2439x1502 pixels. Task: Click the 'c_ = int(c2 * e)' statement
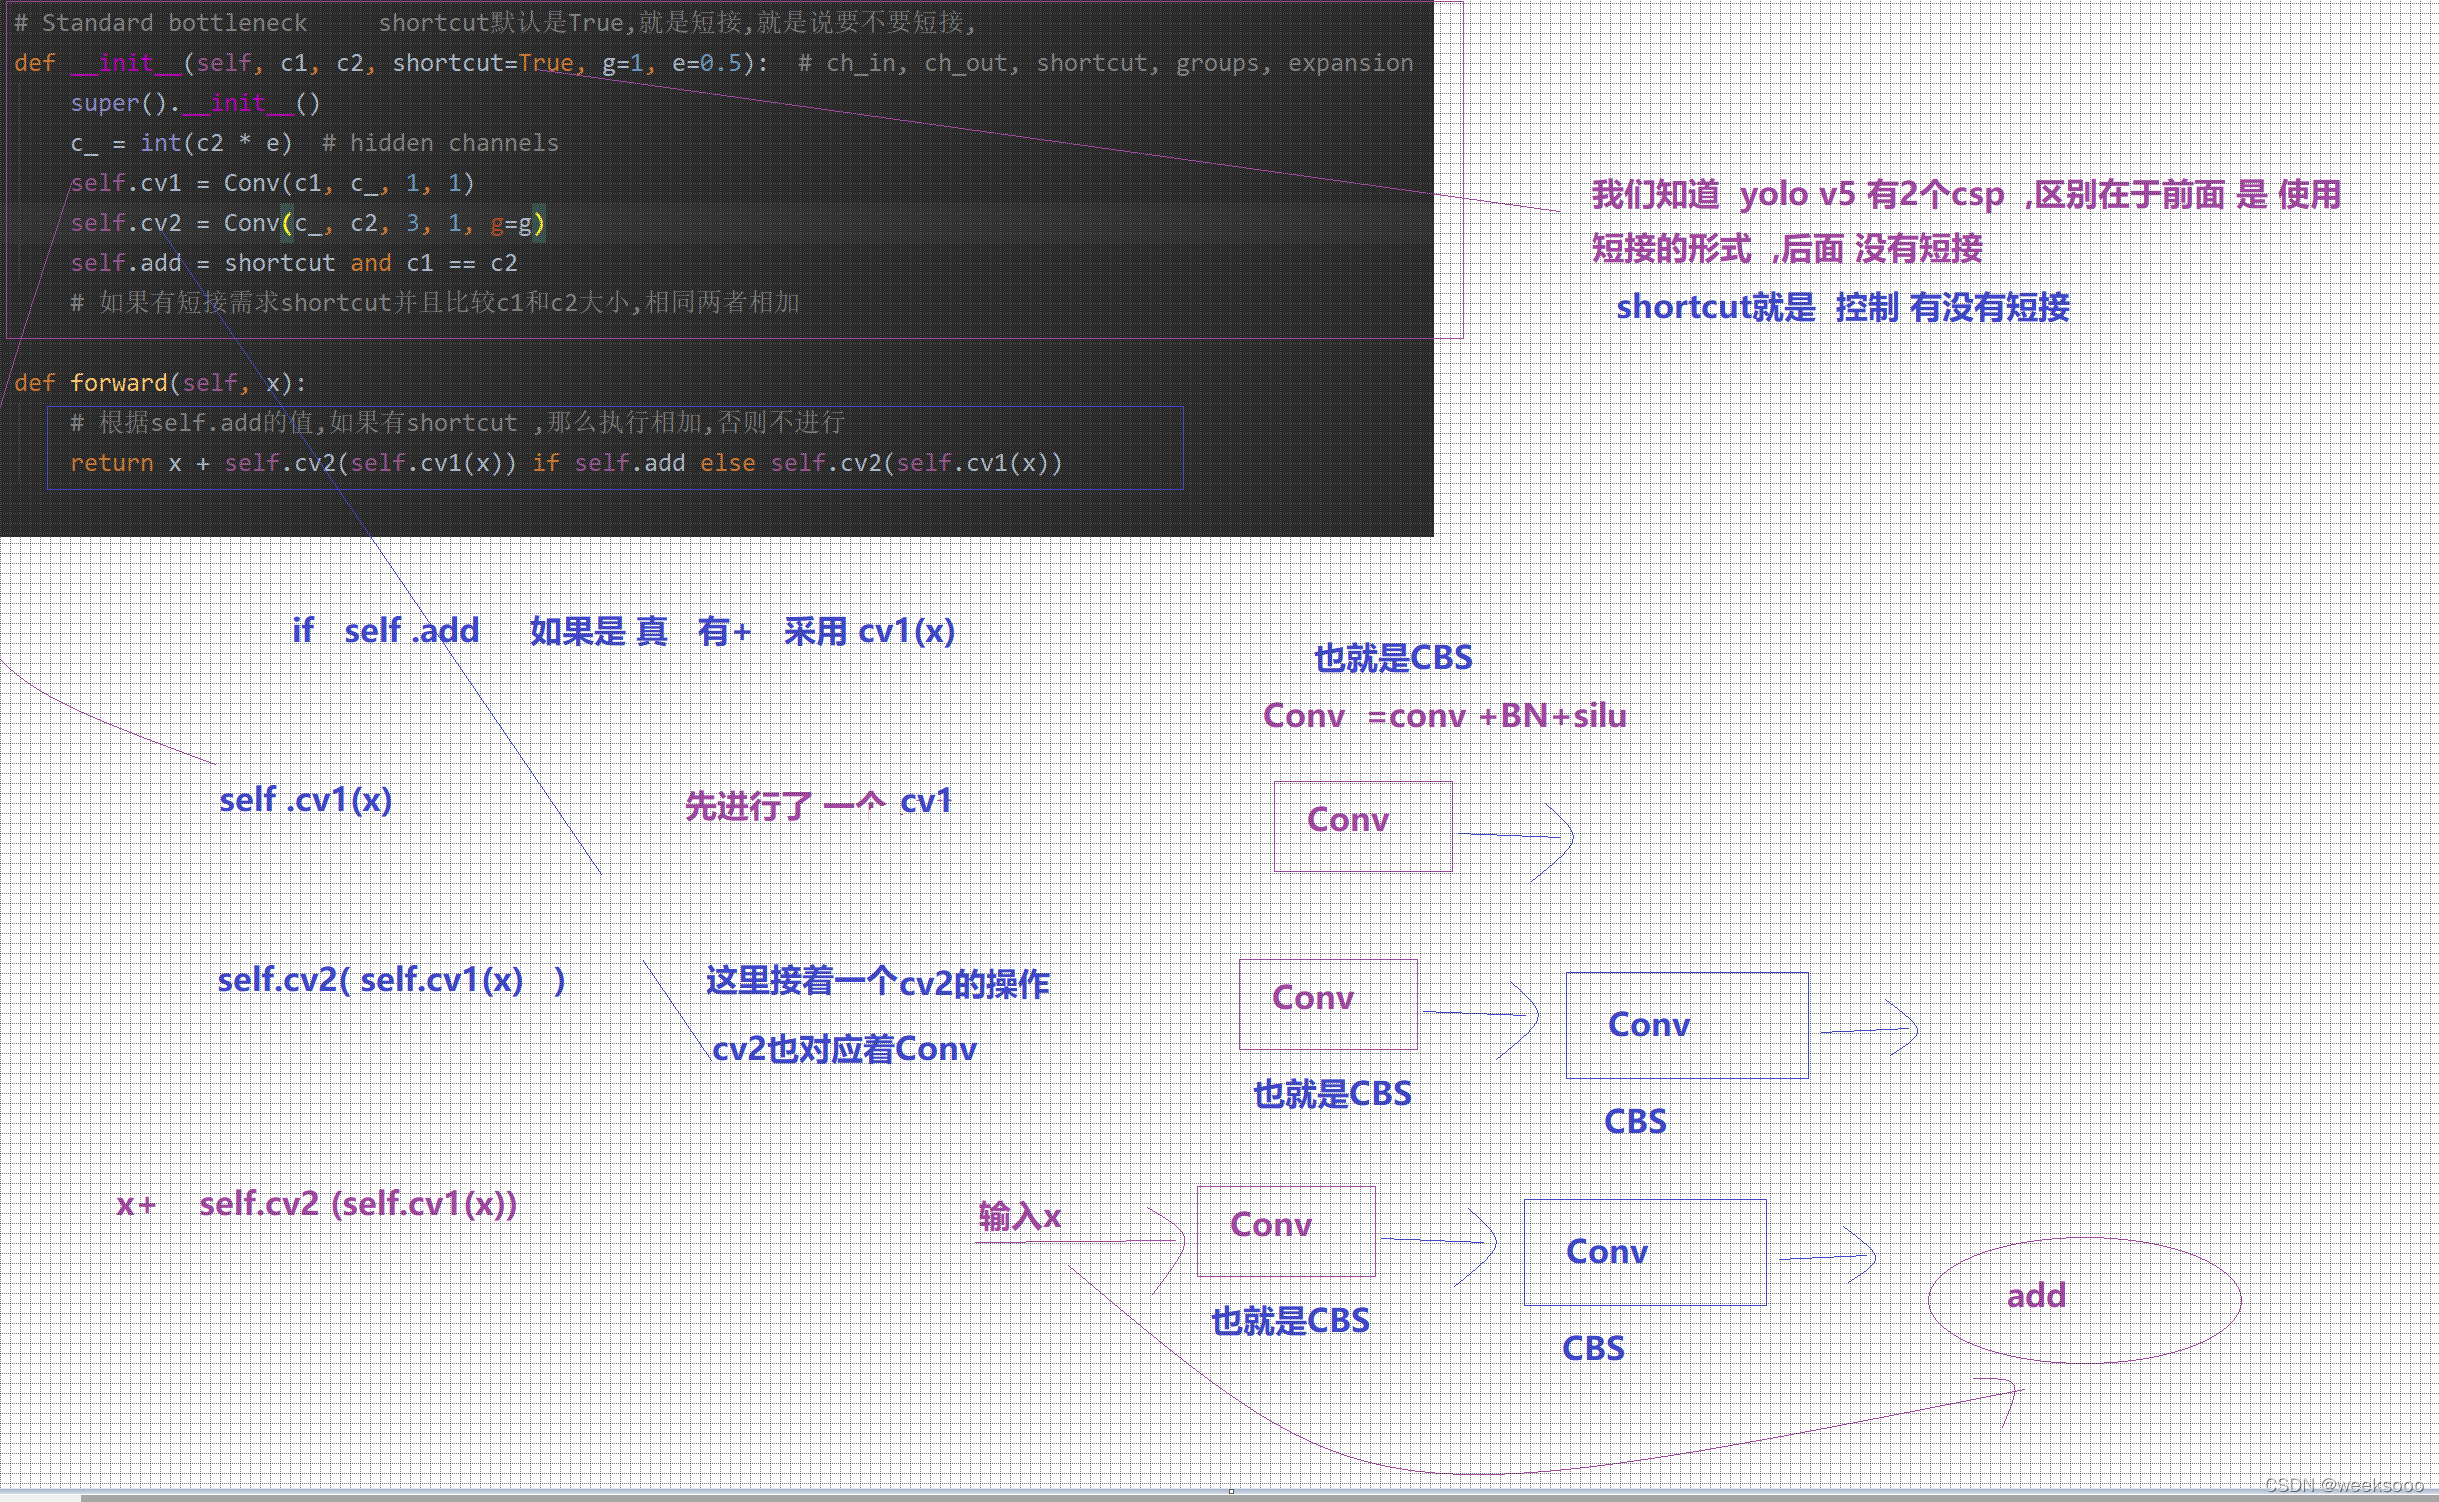coord(181,143)
